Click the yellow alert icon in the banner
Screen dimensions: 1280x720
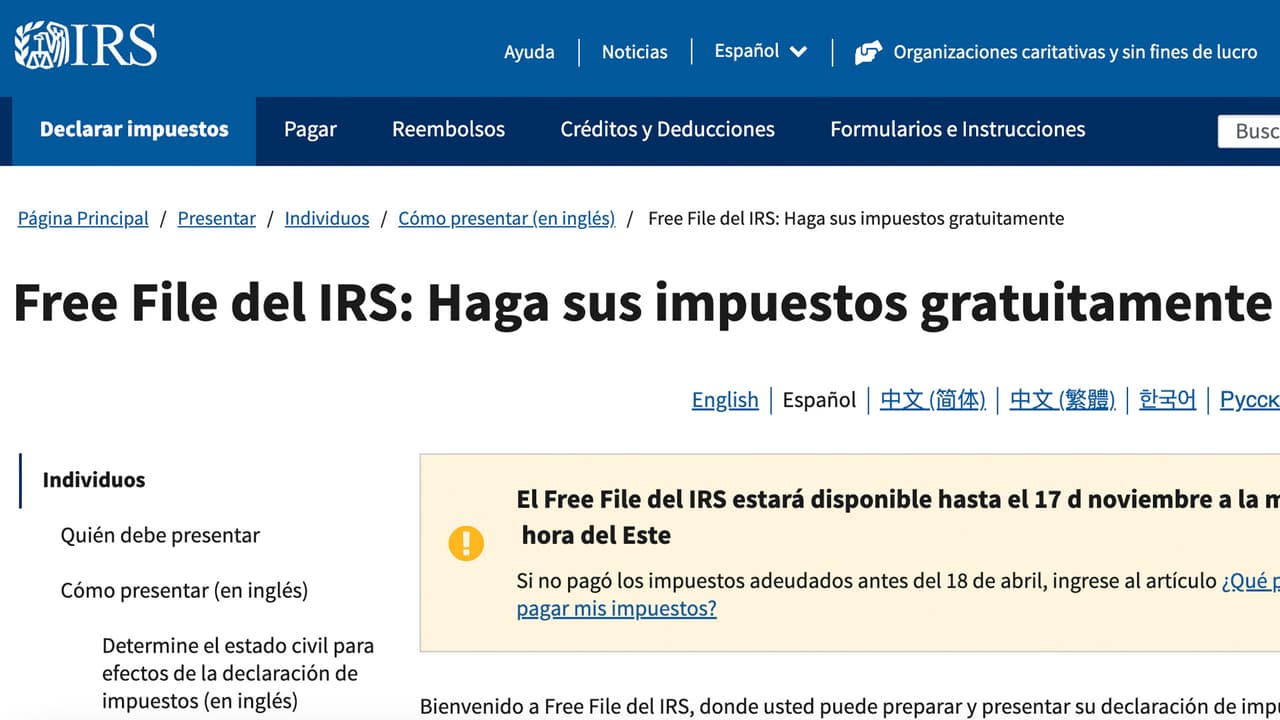pyautogui.click(x=466, y=543)
